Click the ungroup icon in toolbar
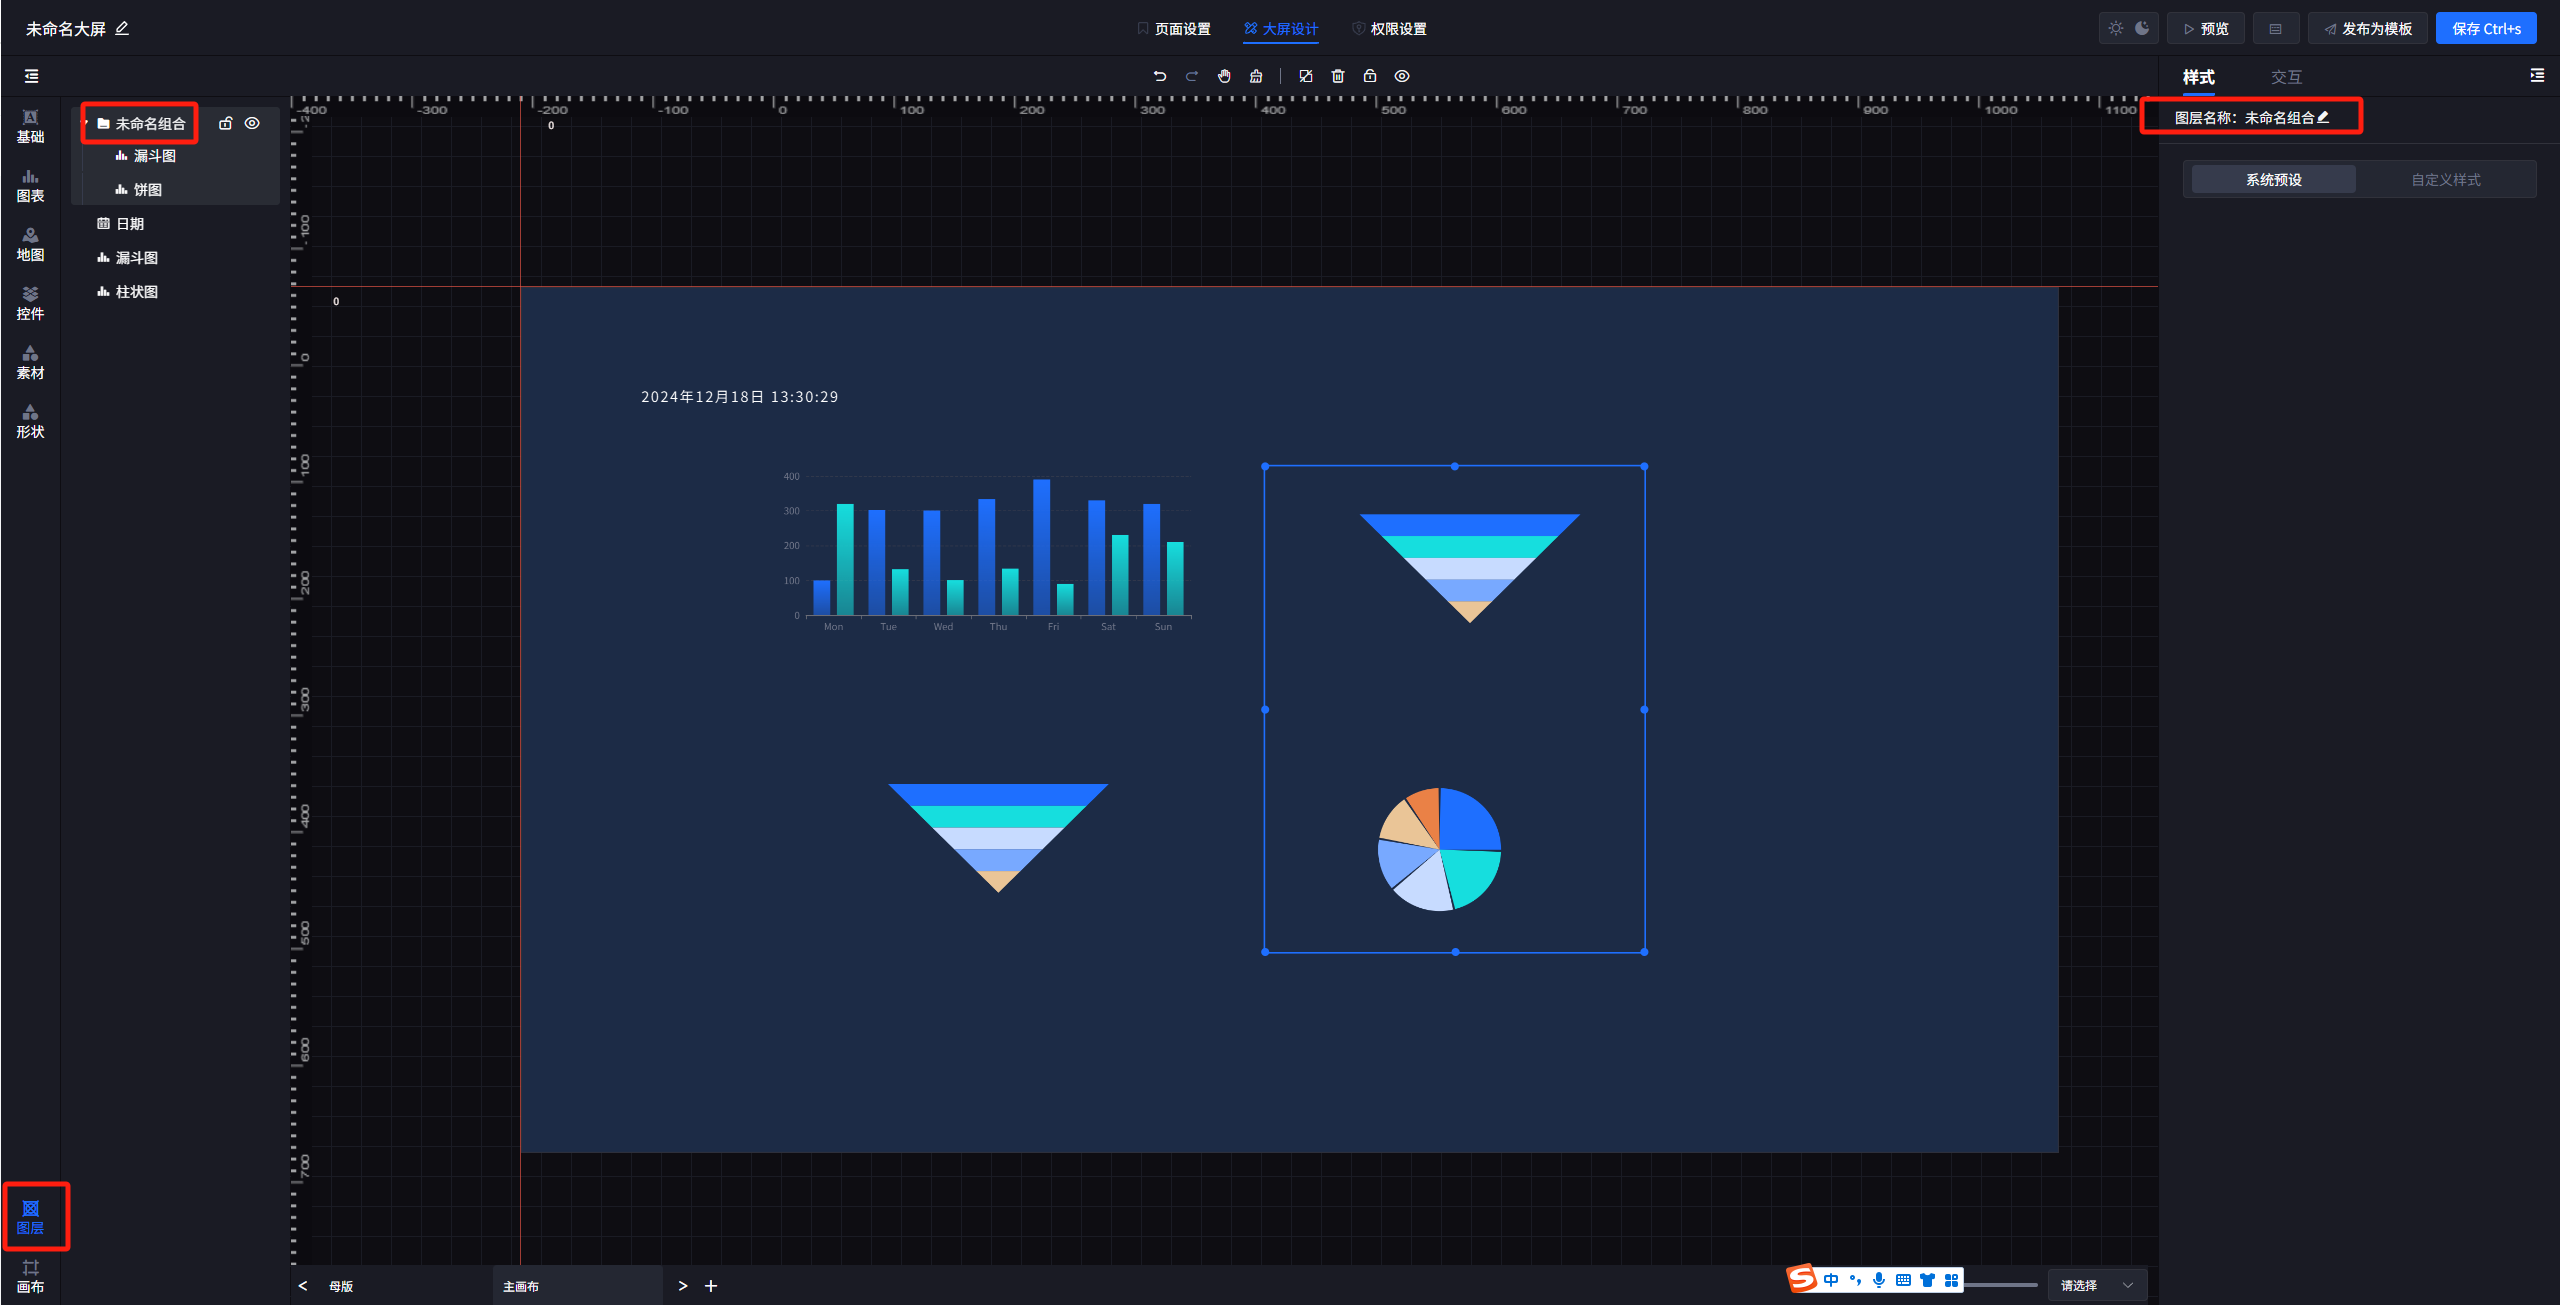 tap(1305, 76)
